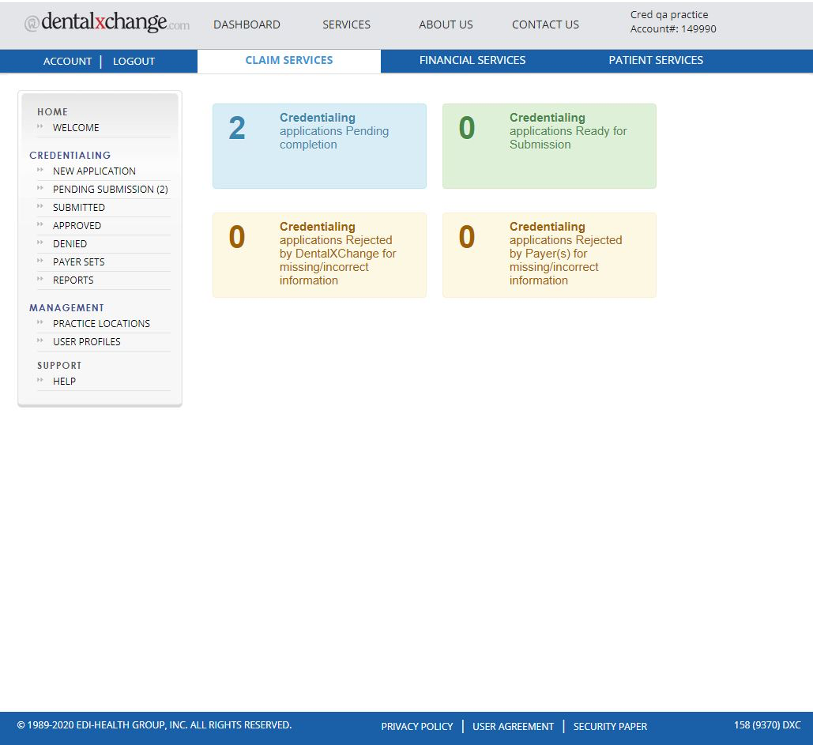The height and width of the screenshot is (745, 813).
Task: Log out using the Logout link
Action: (x=134, y=62)
